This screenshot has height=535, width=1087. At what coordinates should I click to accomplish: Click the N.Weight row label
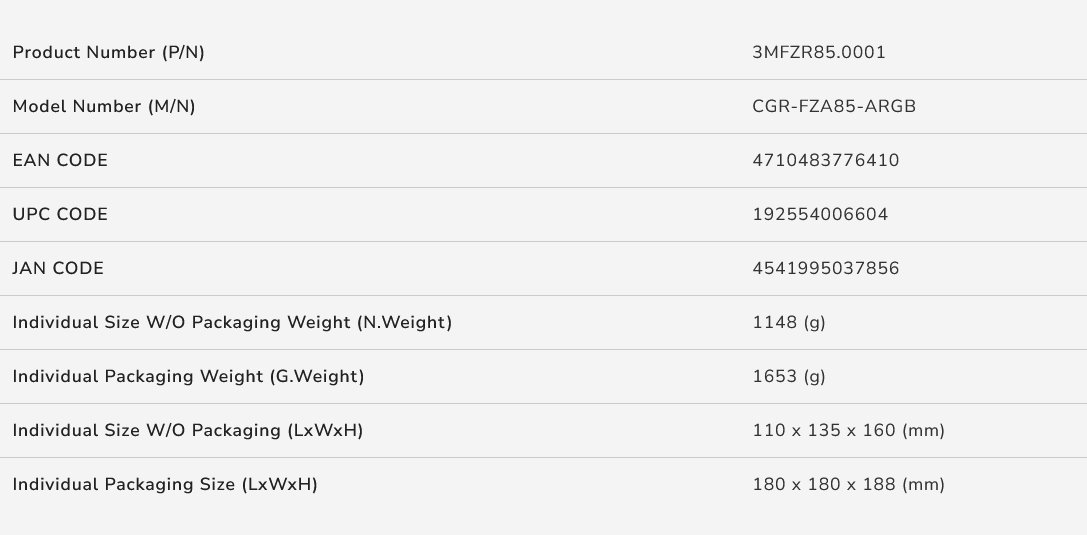pos(232,322)
